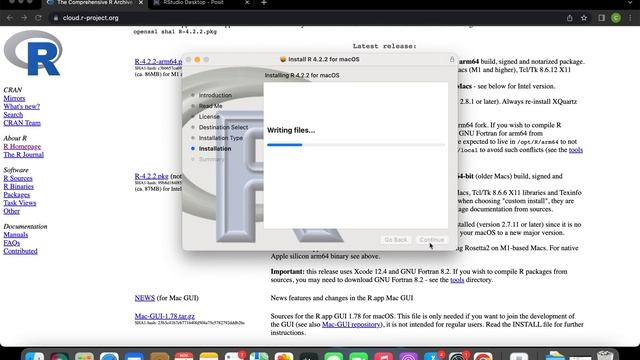Click the 'Installing R 4.2.2 for macOS' heading
Viewport: 640px width, 360px height.
(x=302, y=76)
